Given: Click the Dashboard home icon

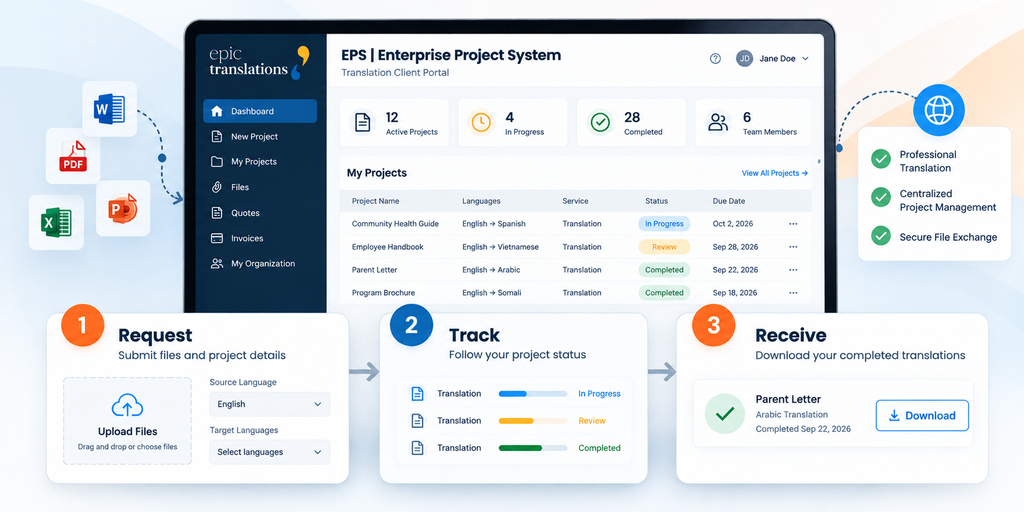Looking at the screenshot, I should (x=217, y=111).
